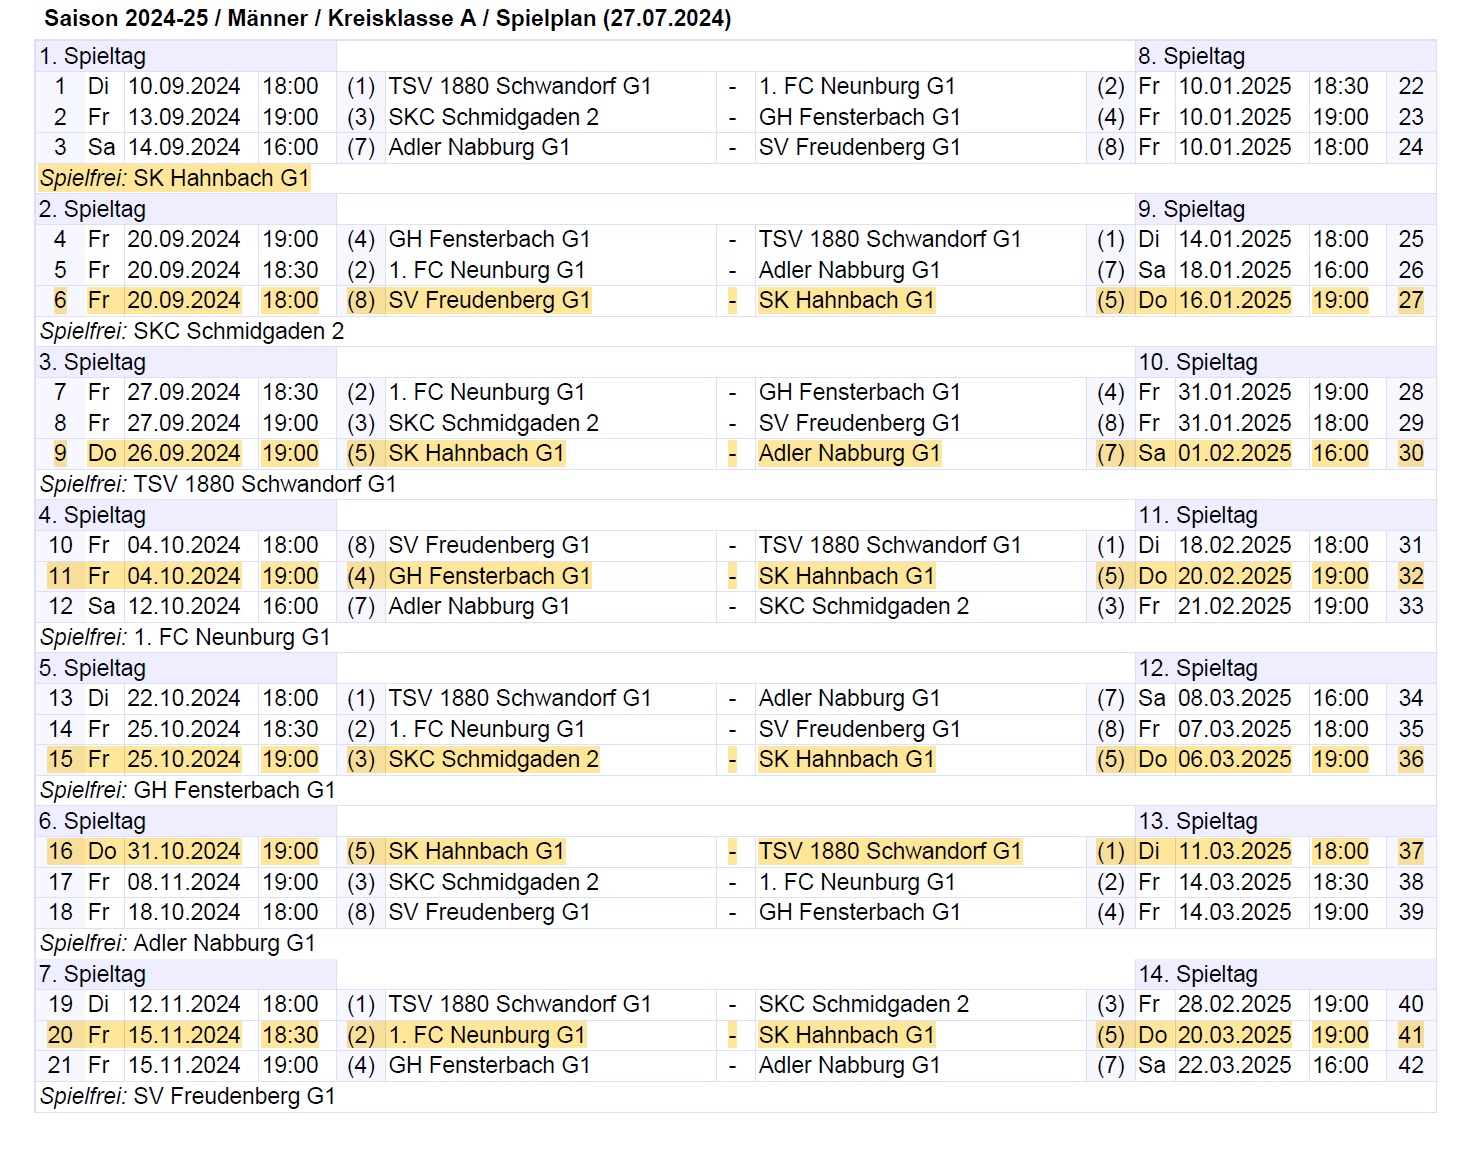Click the date 26.09.2024

[x=184, y=453]
